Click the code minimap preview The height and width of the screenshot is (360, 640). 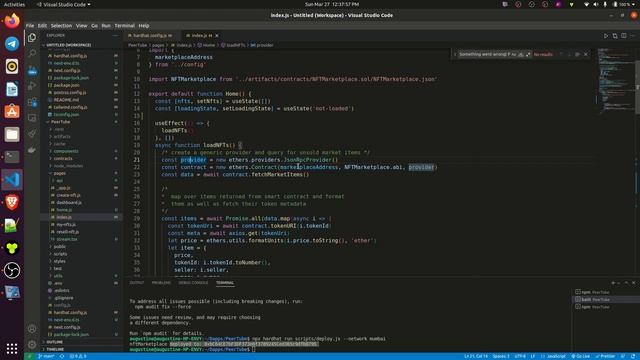615,82
